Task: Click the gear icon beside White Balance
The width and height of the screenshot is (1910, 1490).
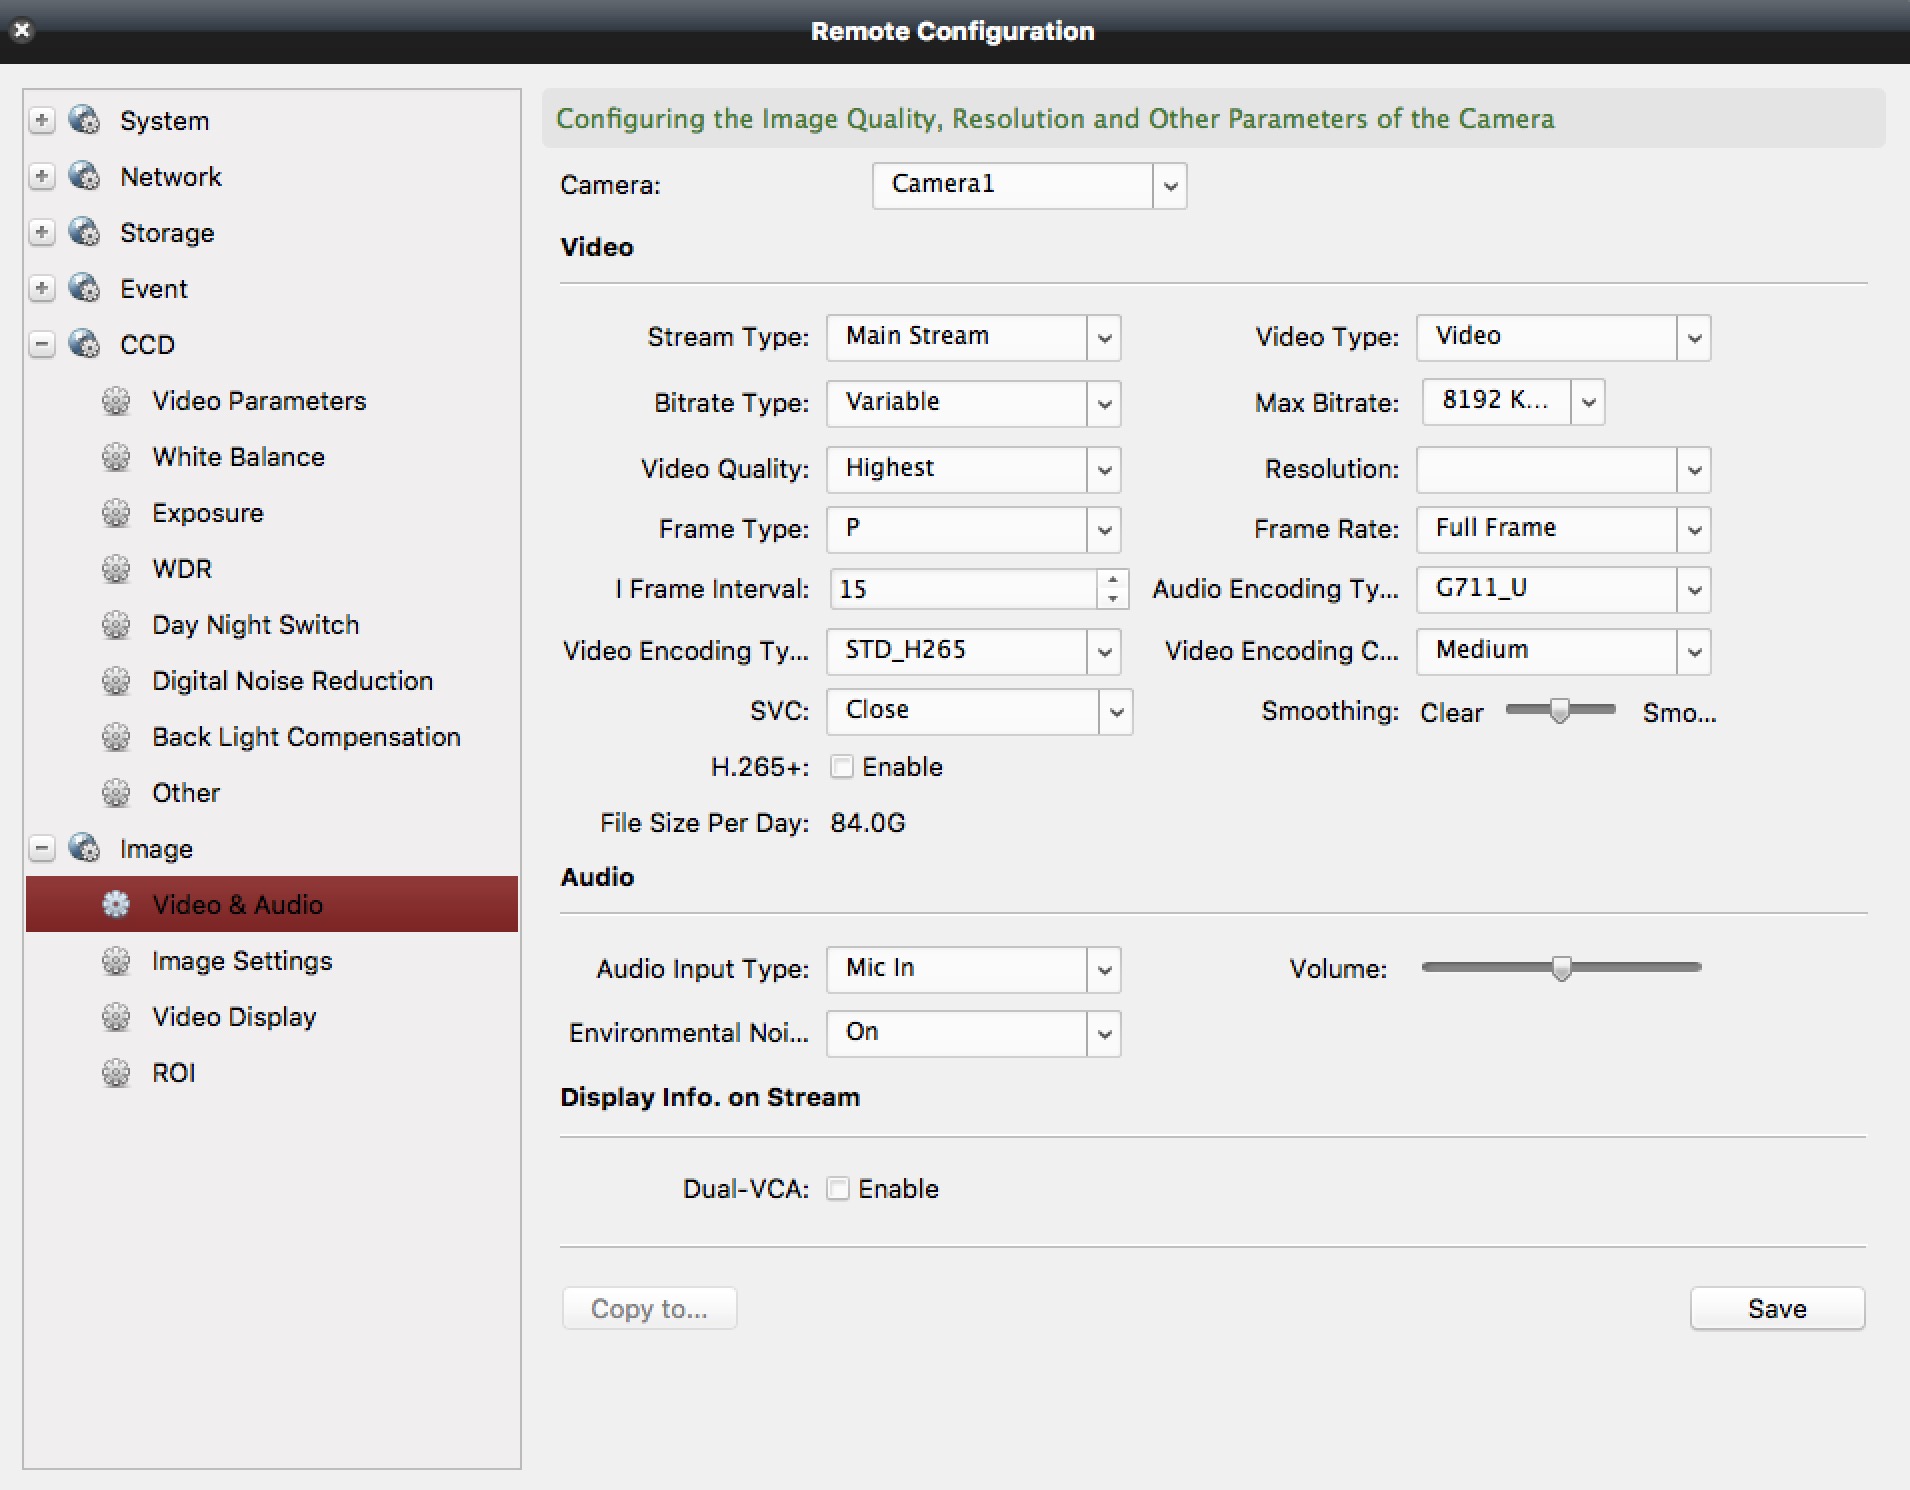Action: tap(116, 457)
